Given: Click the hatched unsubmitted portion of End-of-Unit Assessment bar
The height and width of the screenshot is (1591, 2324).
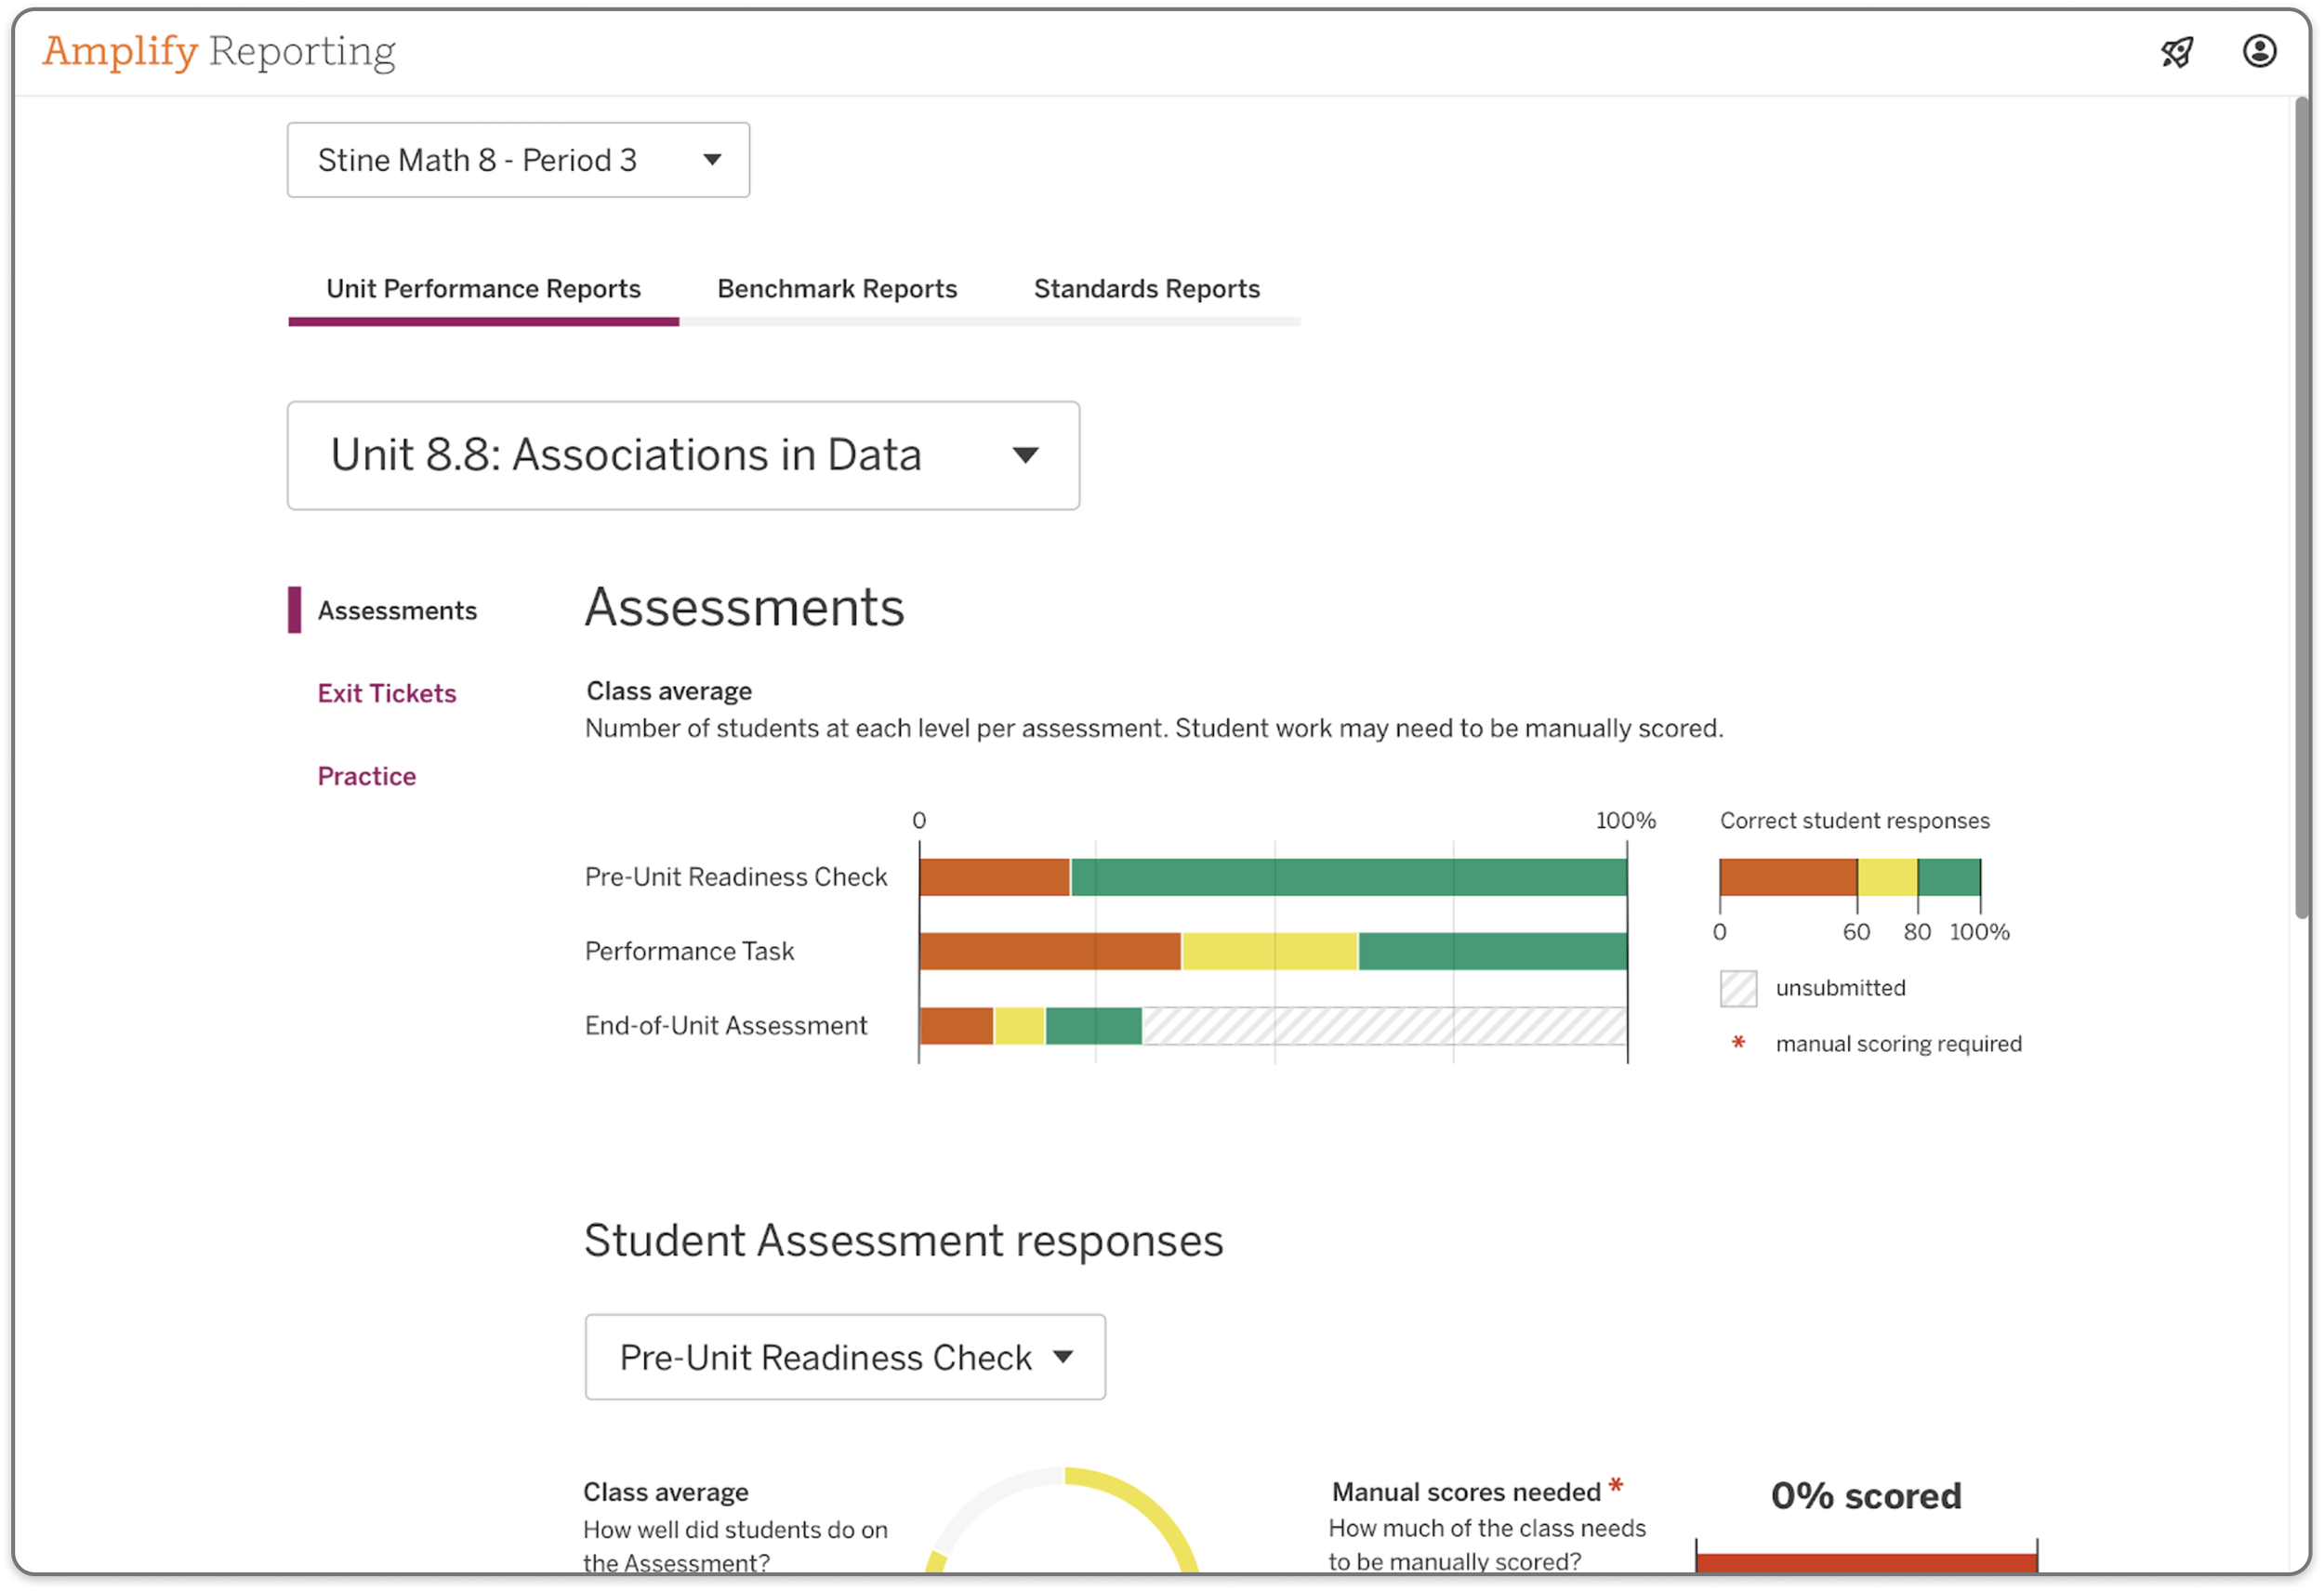Looking at the screenshot, I should tap(1384, 1026).
